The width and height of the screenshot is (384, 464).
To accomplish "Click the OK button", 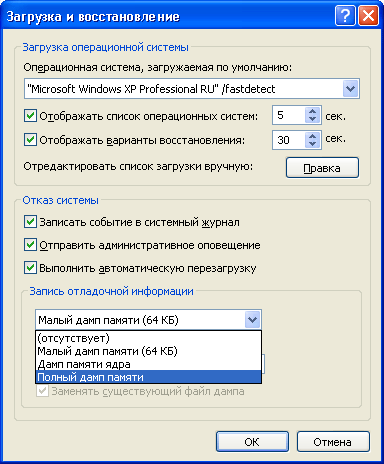I will 252,442.
